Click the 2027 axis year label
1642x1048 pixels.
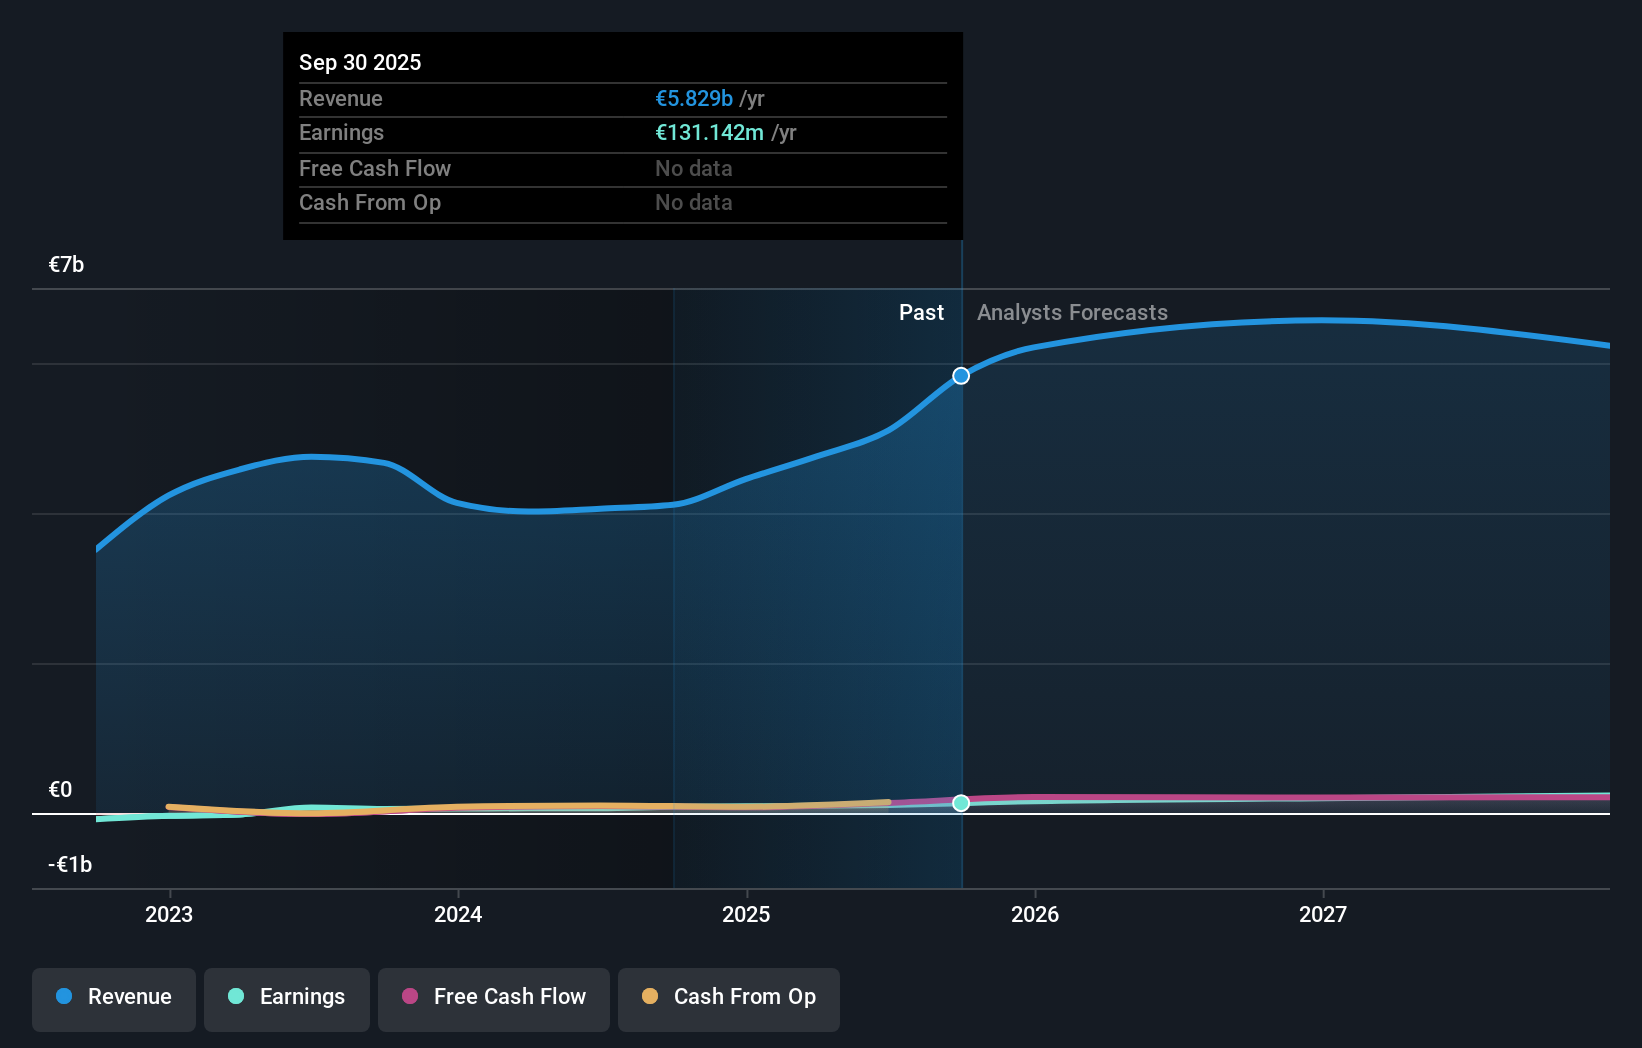(1323, 913)
